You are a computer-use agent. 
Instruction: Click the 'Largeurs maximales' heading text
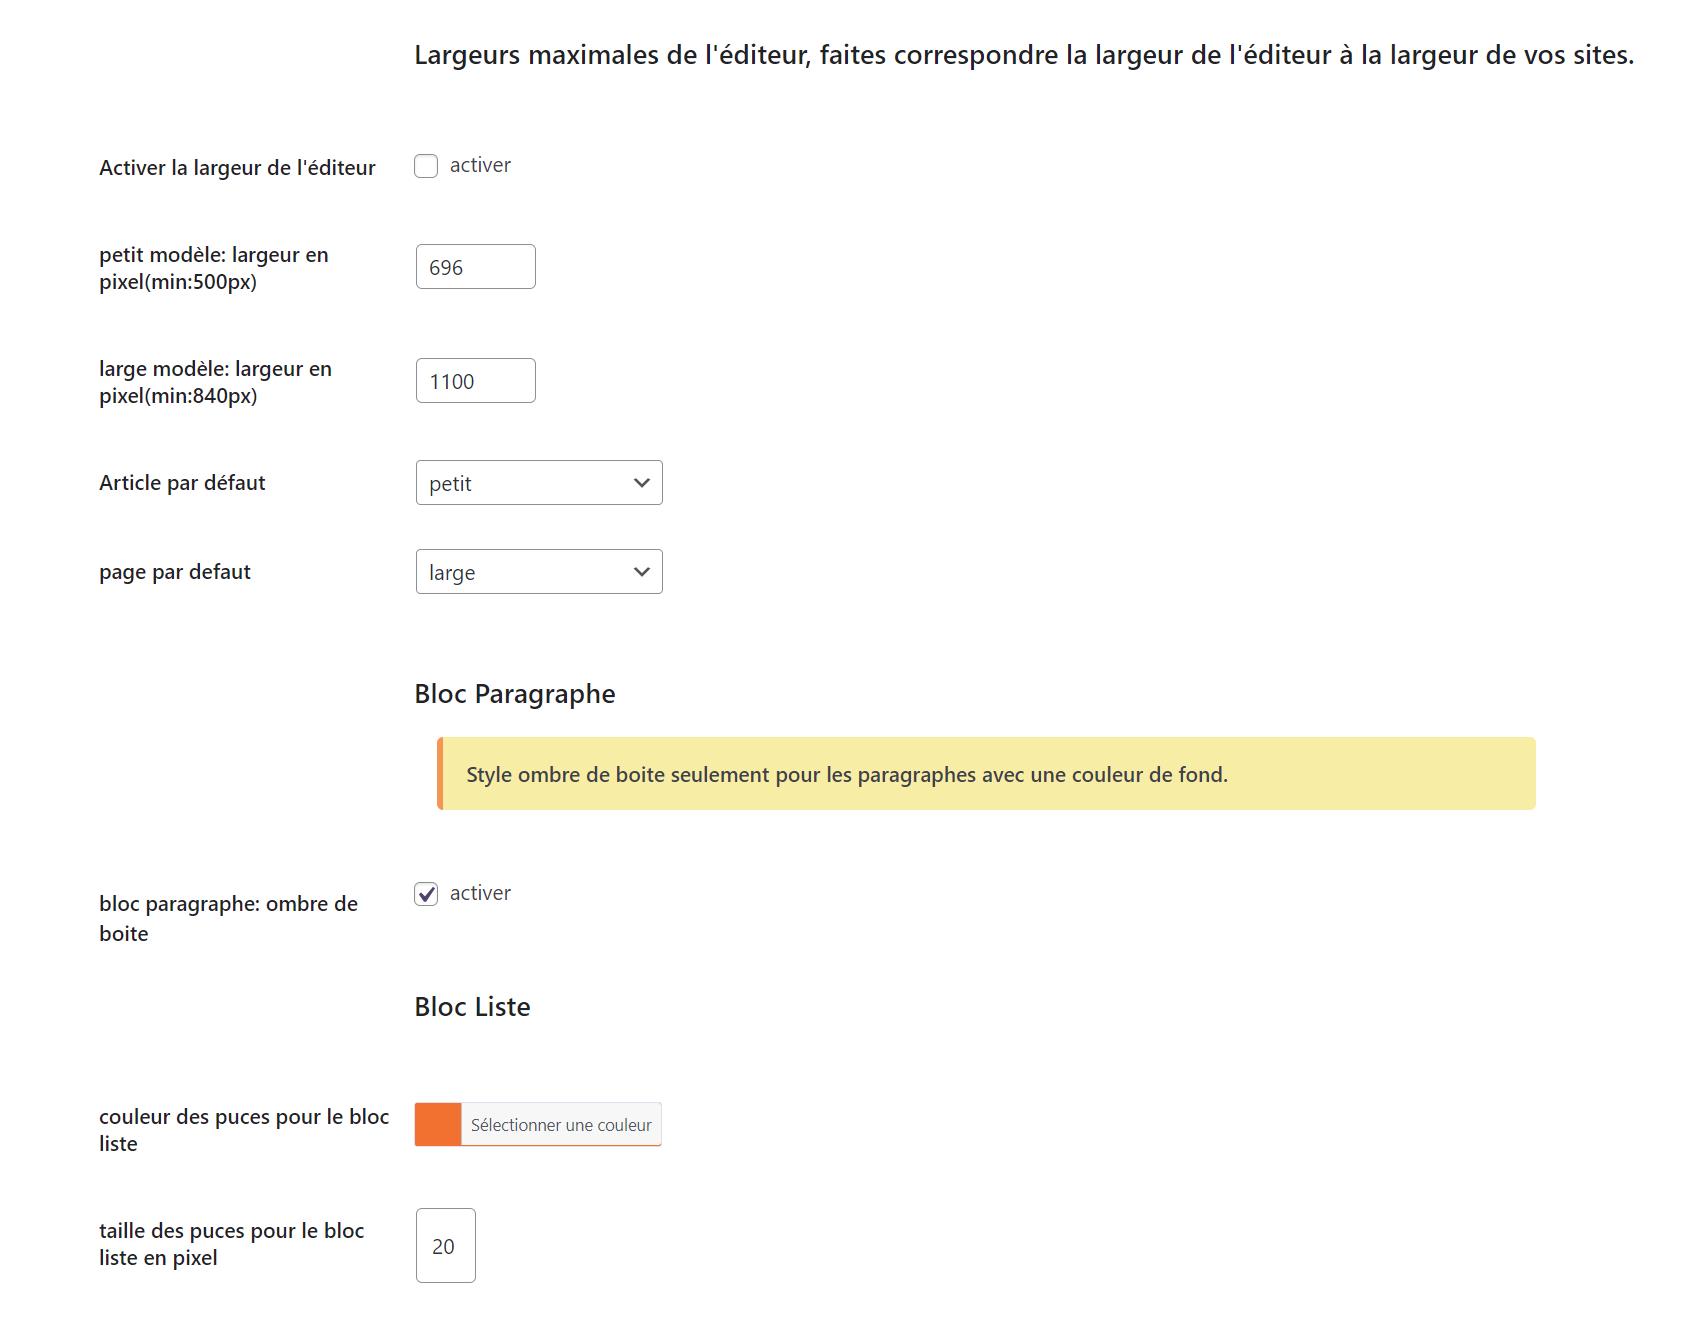1024,55
